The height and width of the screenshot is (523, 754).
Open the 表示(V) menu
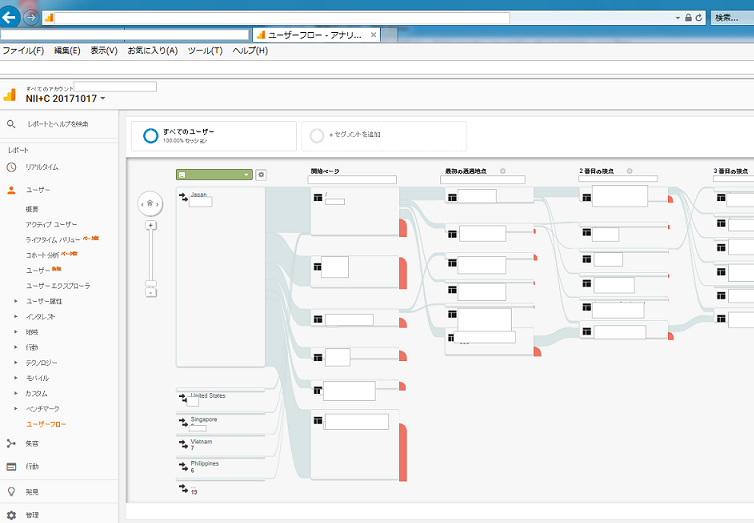(104, 50)
